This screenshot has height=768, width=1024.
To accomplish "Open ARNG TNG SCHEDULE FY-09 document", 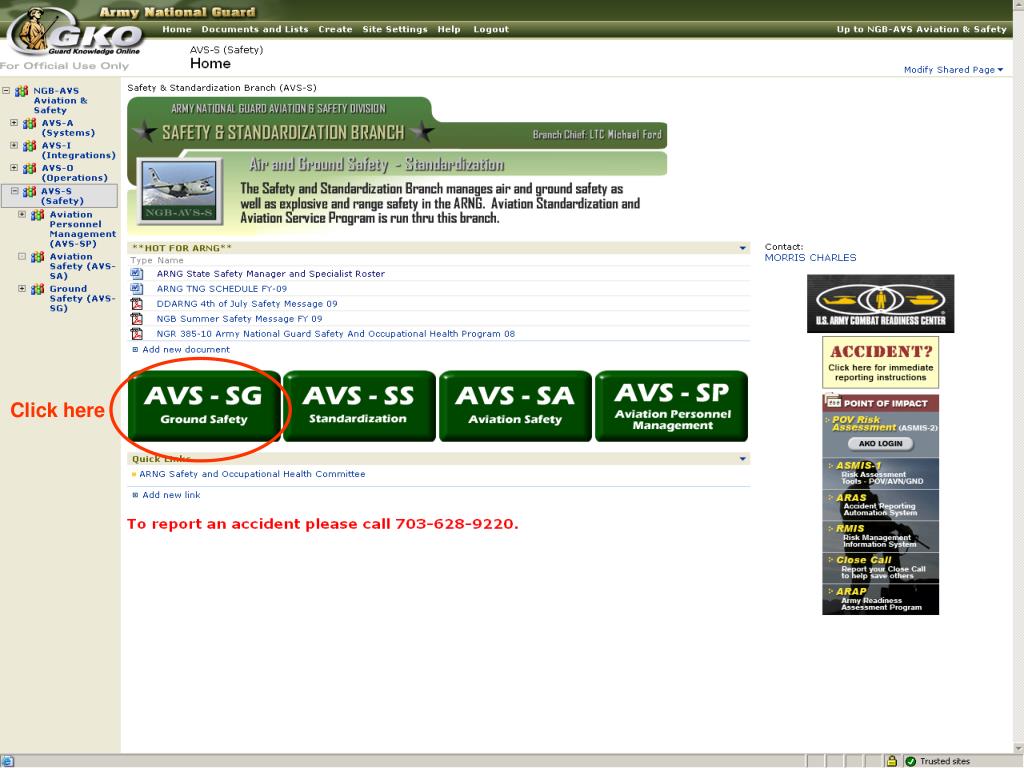I will click(x=221, y=289).
